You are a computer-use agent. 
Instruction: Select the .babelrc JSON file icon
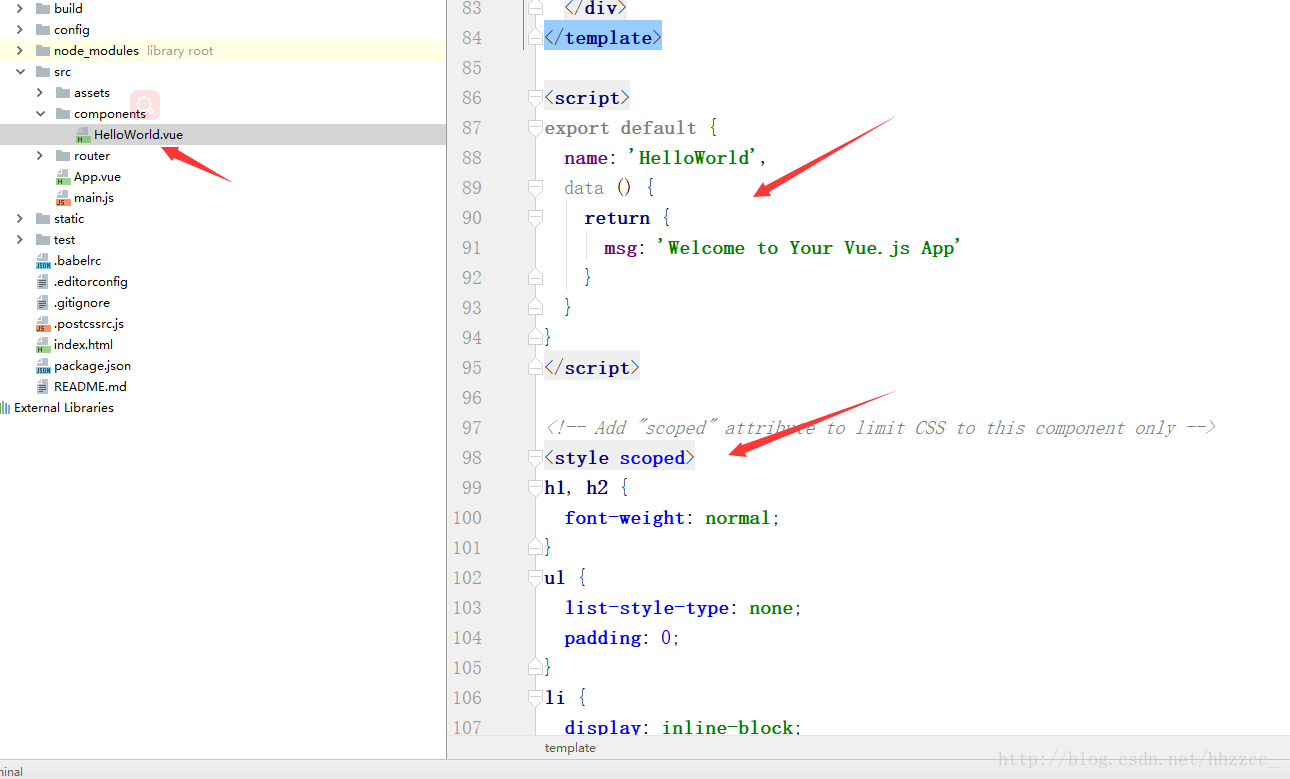43,261
